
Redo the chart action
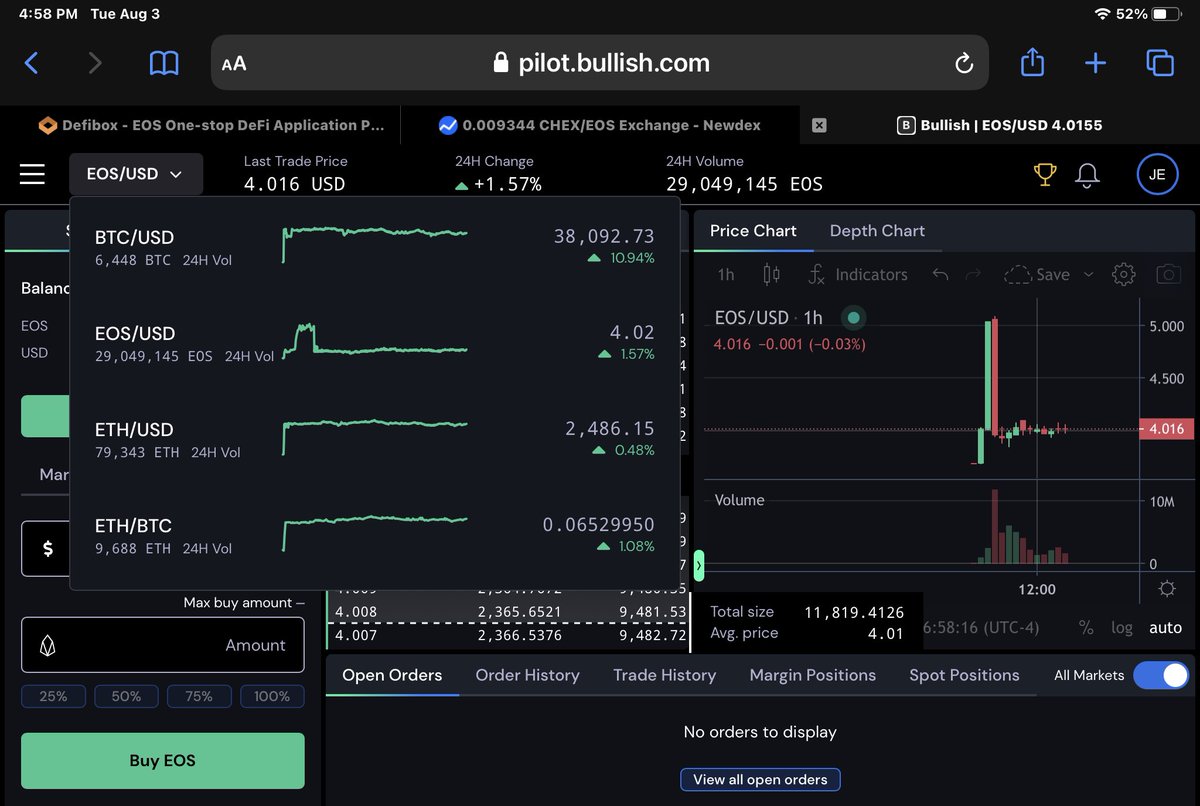(973, 274)
